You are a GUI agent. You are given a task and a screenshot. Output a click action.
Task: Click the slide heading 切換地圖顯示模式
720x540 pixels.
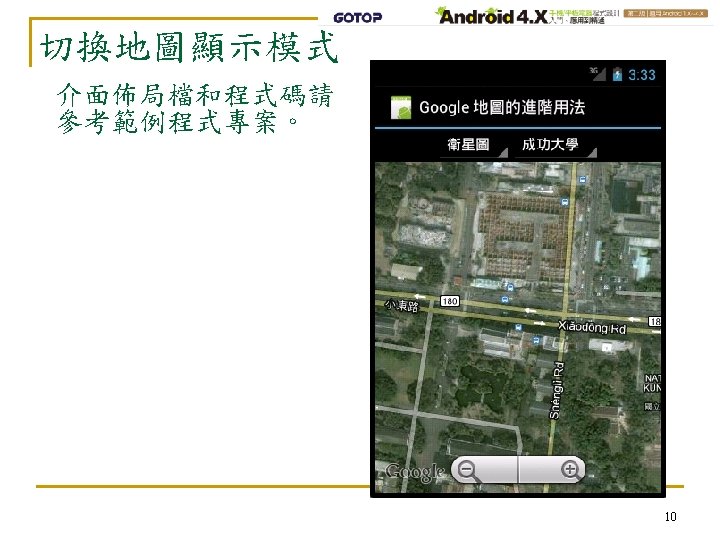pos(189,47)
